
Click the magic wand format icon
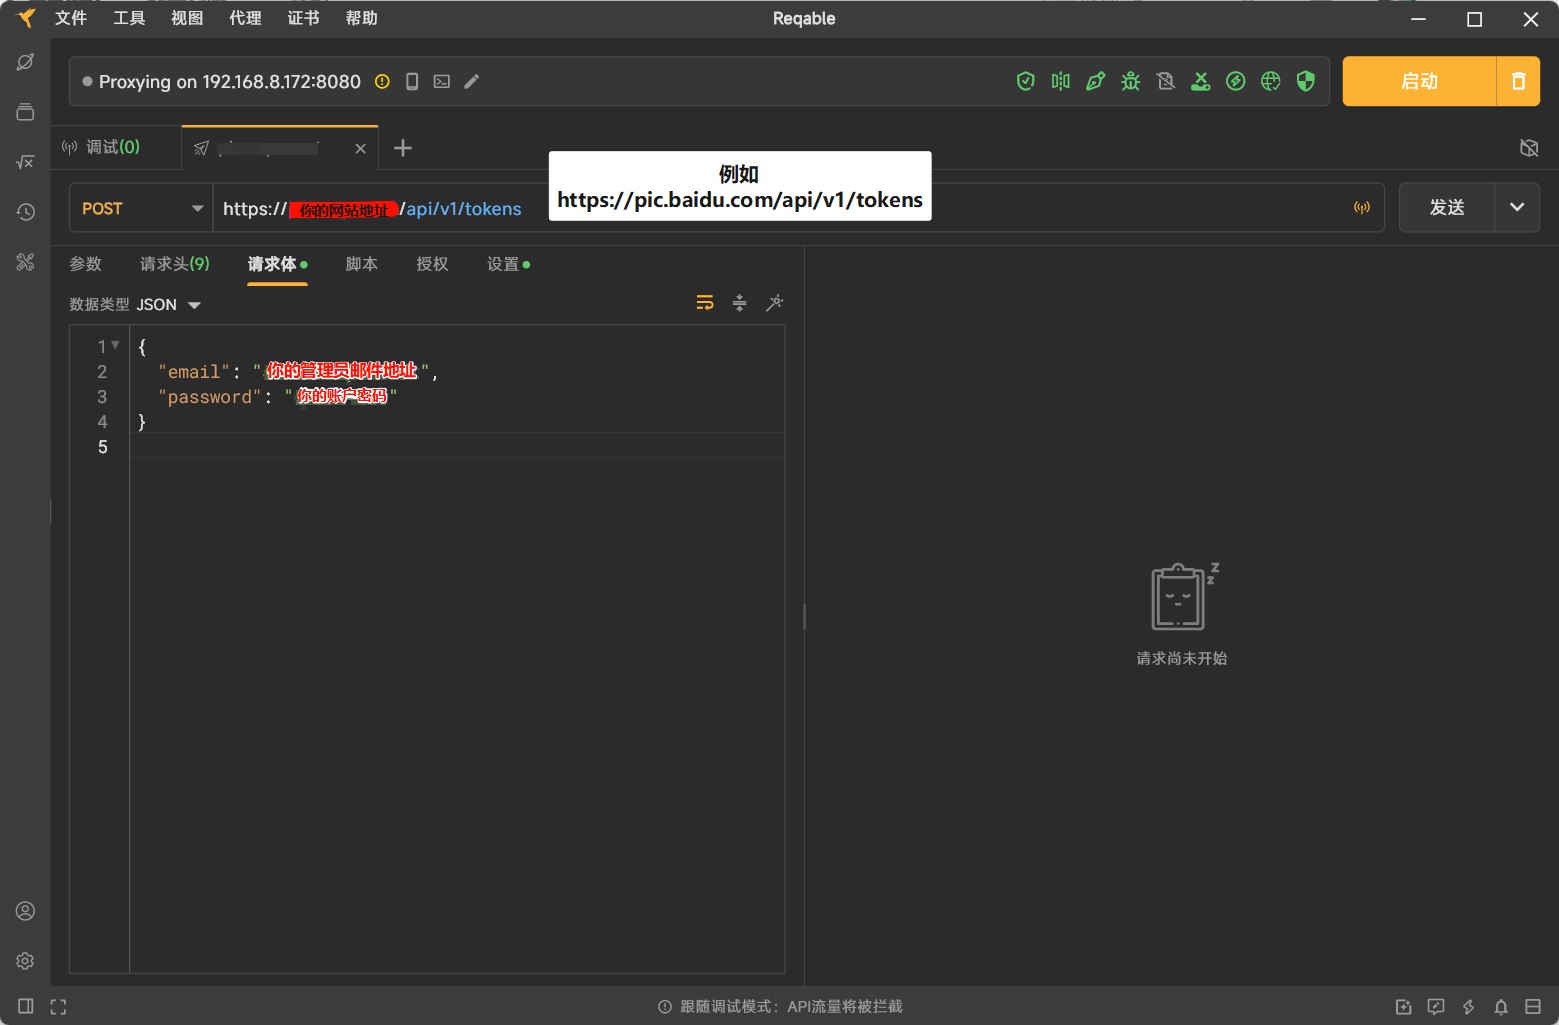(x=774, y=303)
